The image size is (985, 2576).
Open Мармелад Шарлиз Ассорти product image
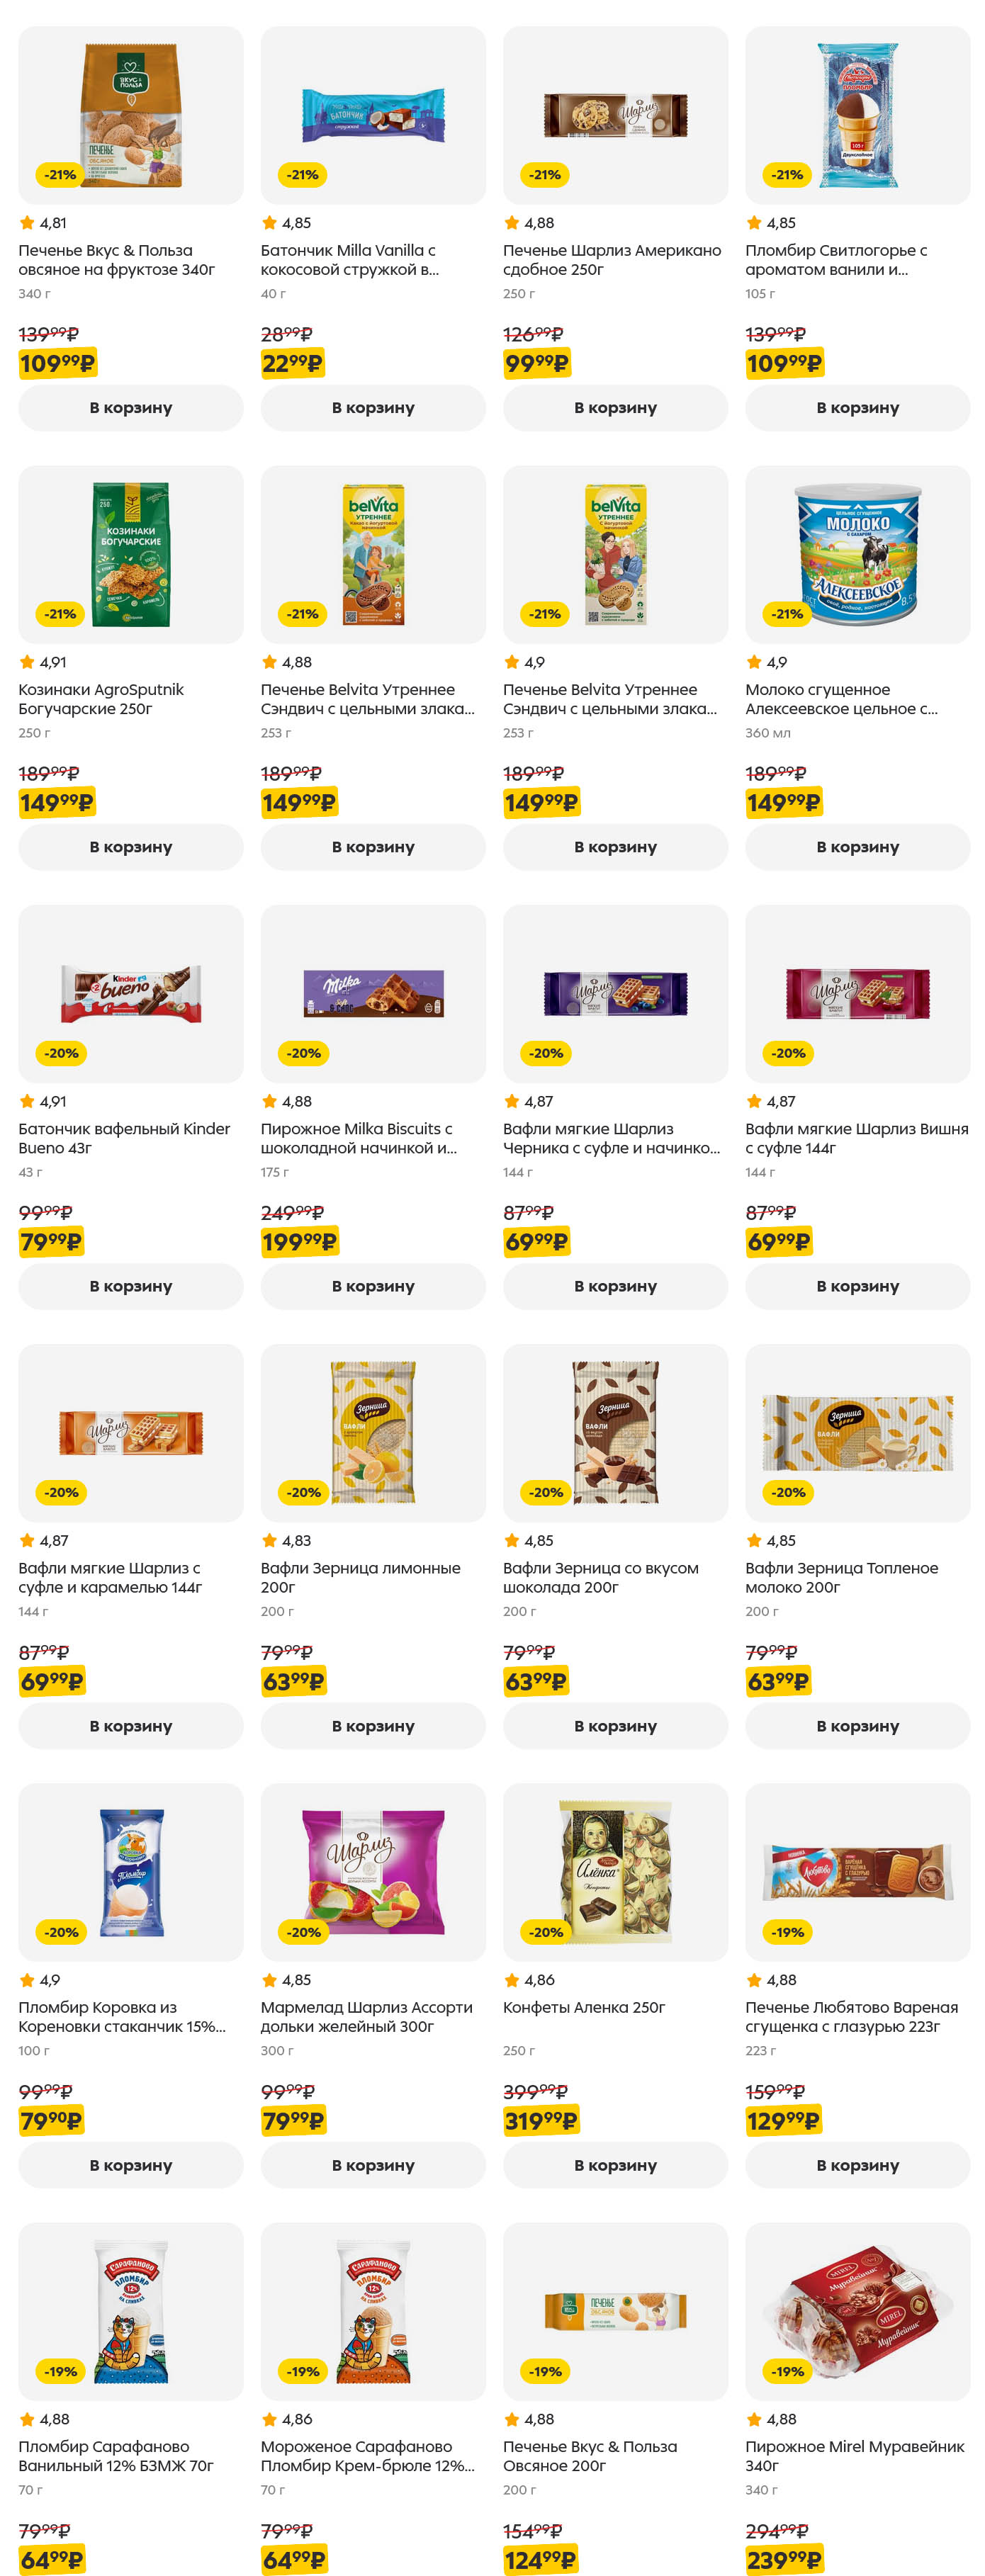click(373, 1871)
